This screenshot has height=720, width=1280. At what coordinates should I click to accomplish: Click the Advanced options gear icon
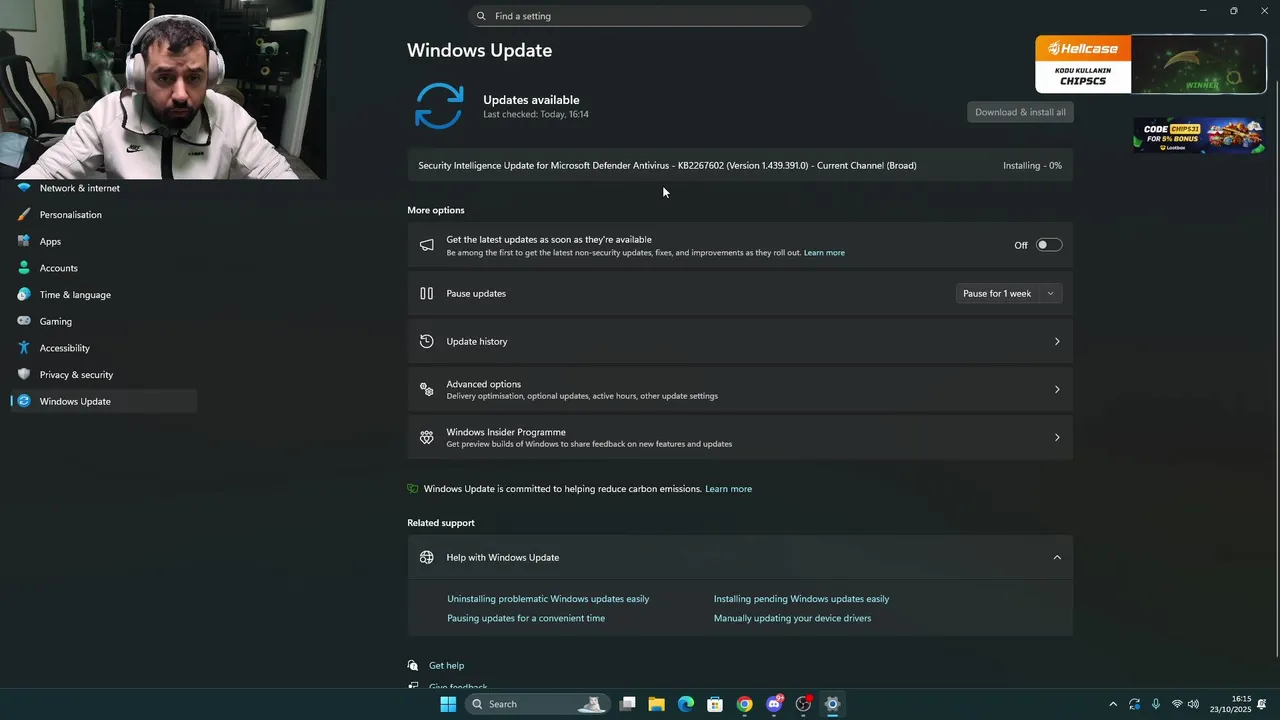tap(427, 389)
